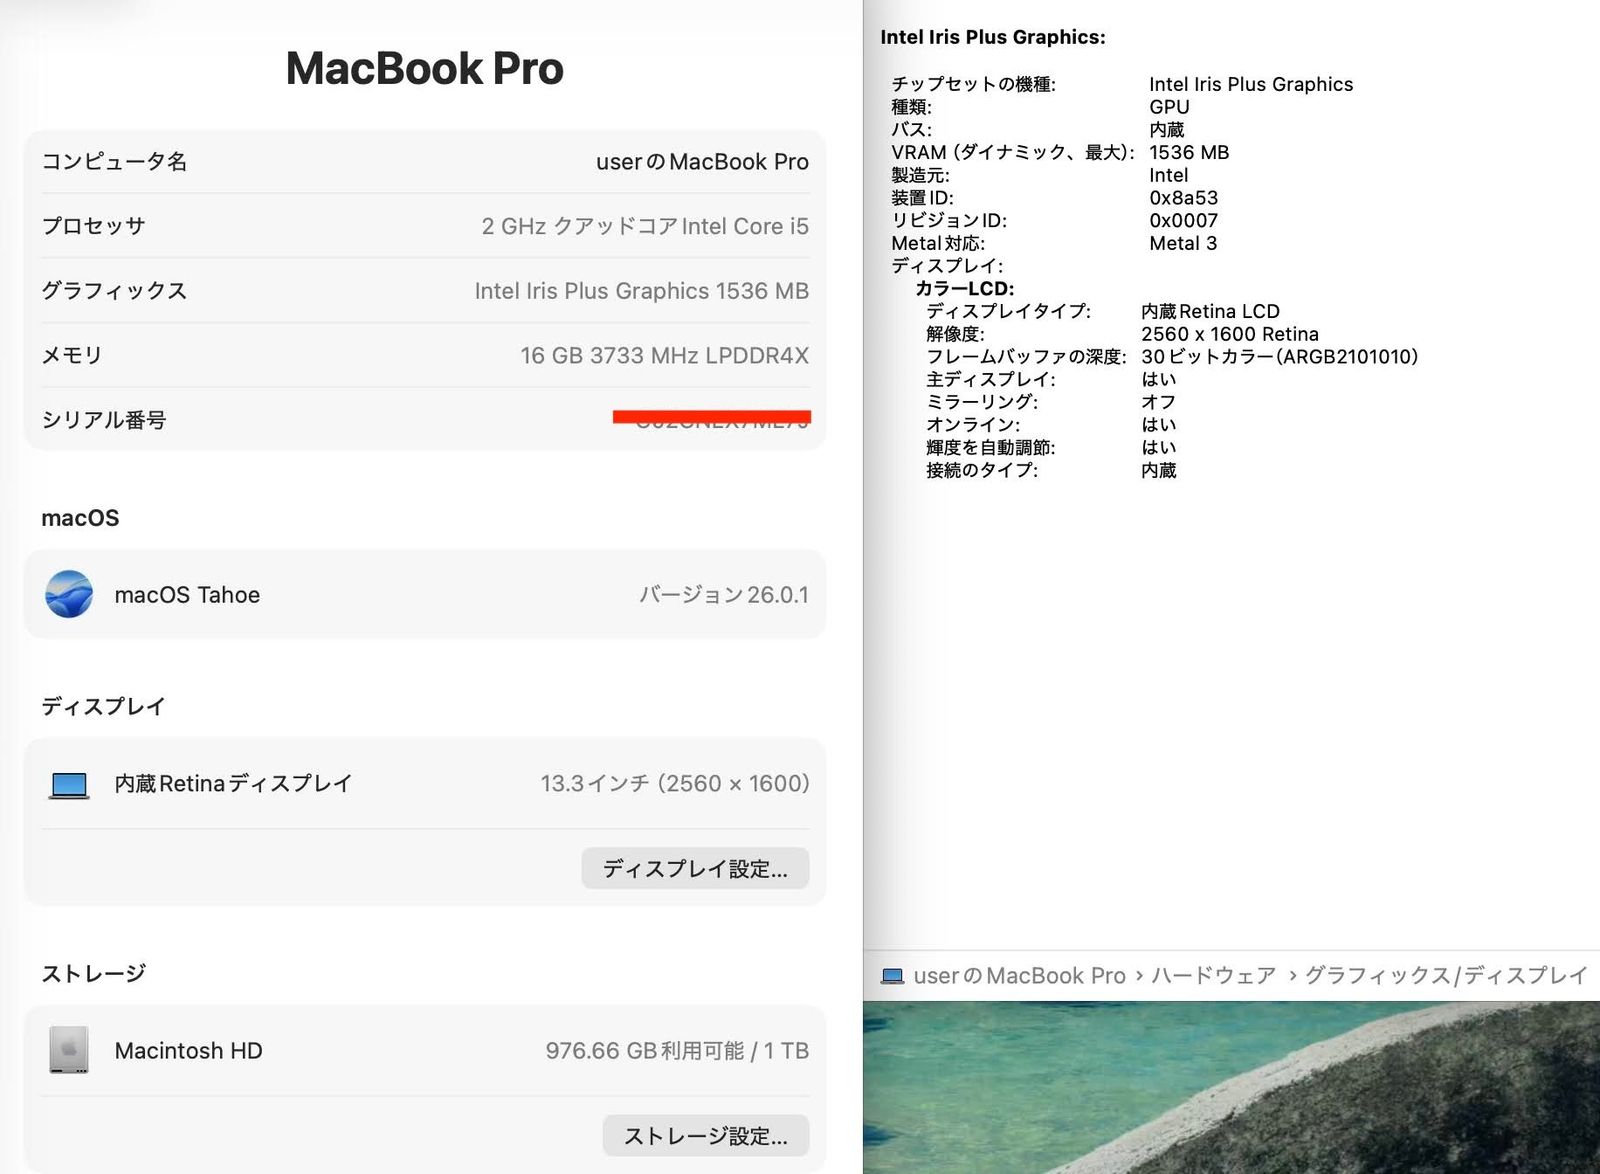Click the macOS Tahoe logo icon
The height and width of the screenshot is (1174, 1600).
[69, 594]
